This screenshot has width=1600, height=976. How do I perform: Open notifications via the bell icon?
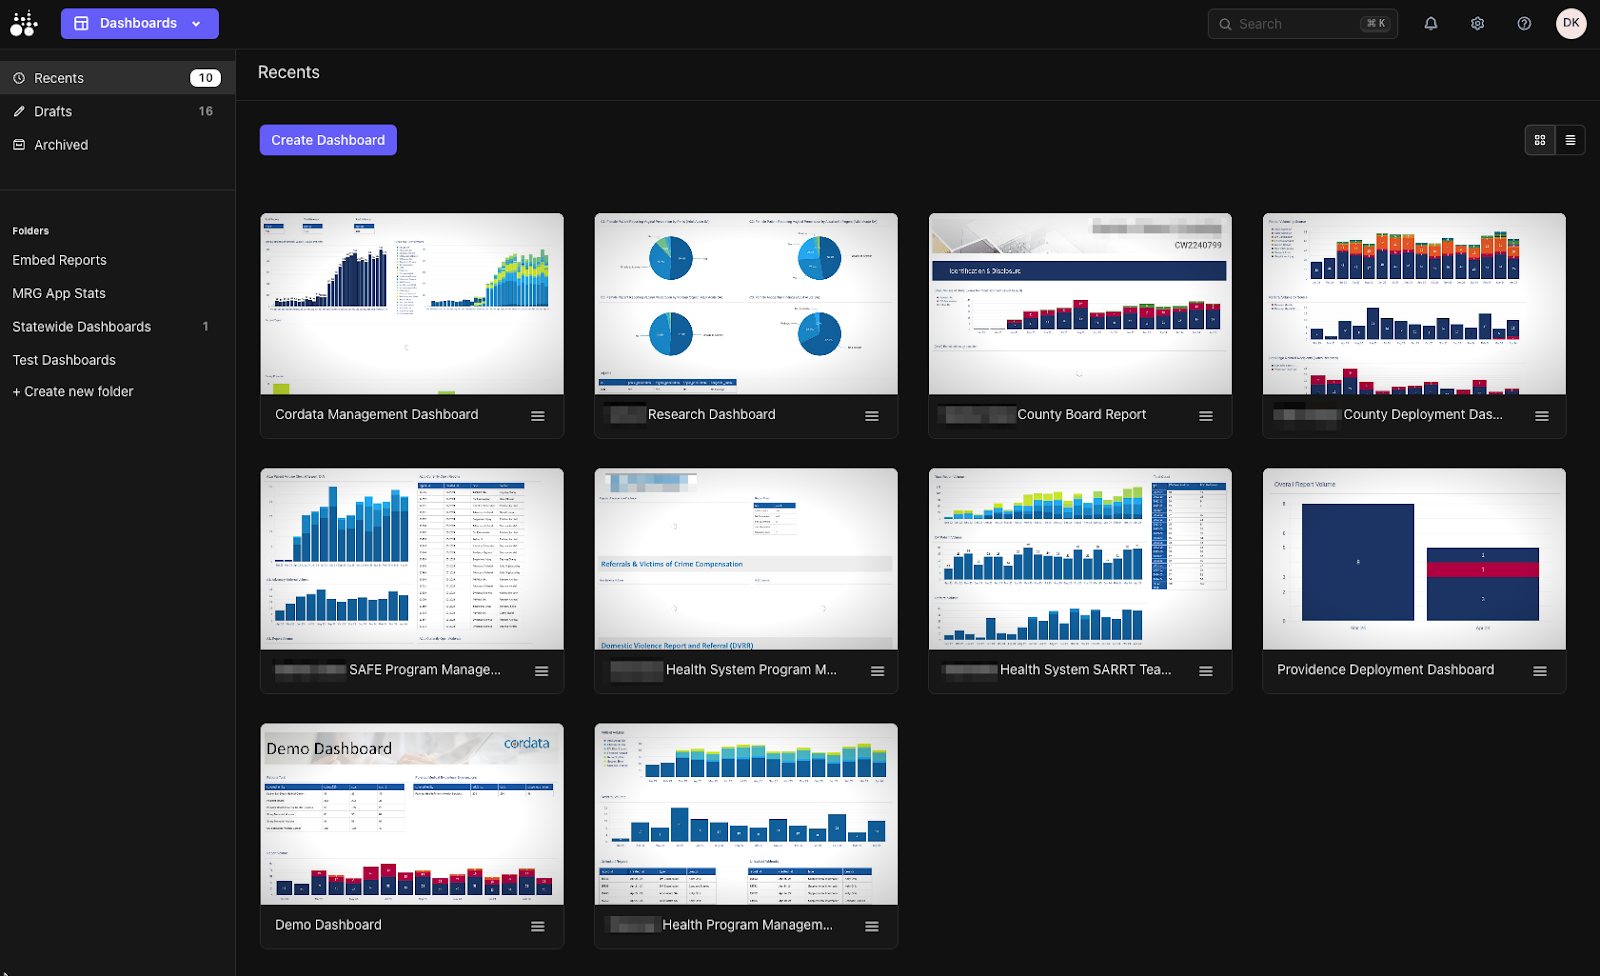coord(1430,23)
